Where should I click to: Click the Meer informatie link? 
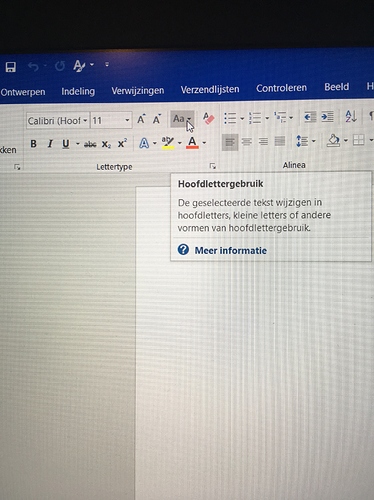click(231, 250)
